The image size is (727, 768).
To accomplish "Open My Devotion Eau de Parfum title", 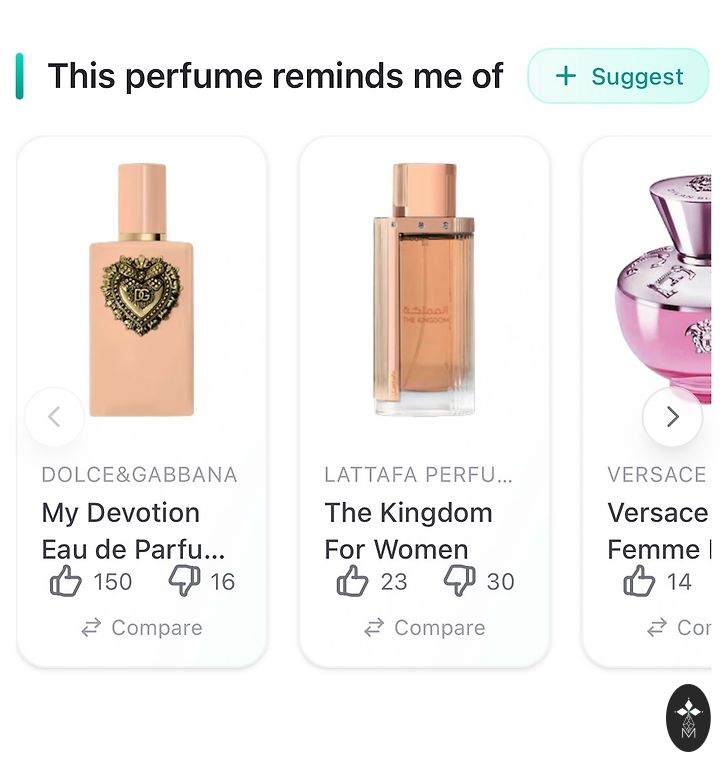I will [132, 531].
